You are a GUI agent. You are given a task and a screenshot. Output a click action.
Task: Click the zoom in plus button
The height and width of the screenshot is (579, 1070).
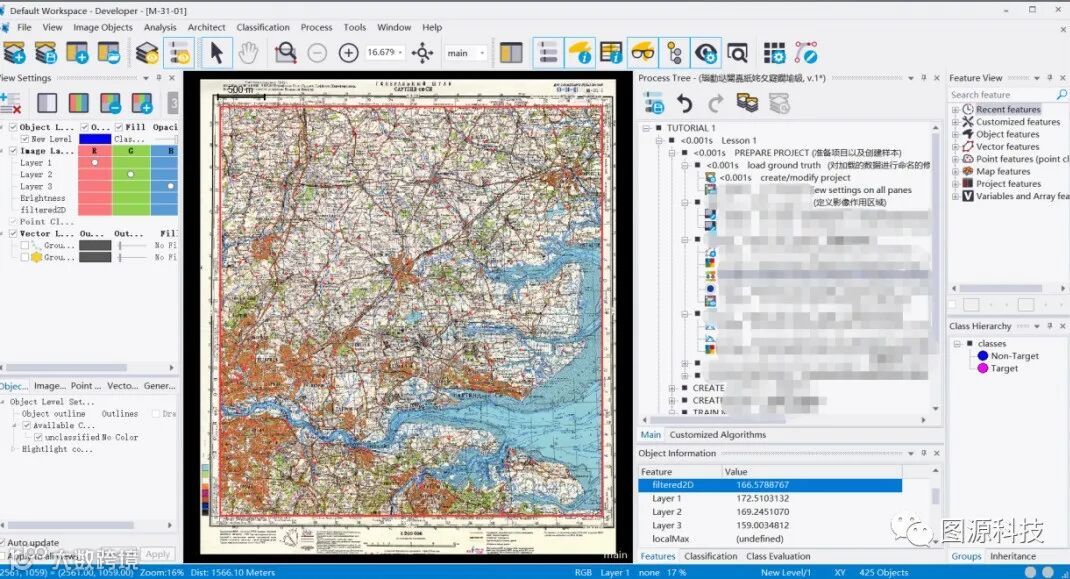tap(349, 53)
